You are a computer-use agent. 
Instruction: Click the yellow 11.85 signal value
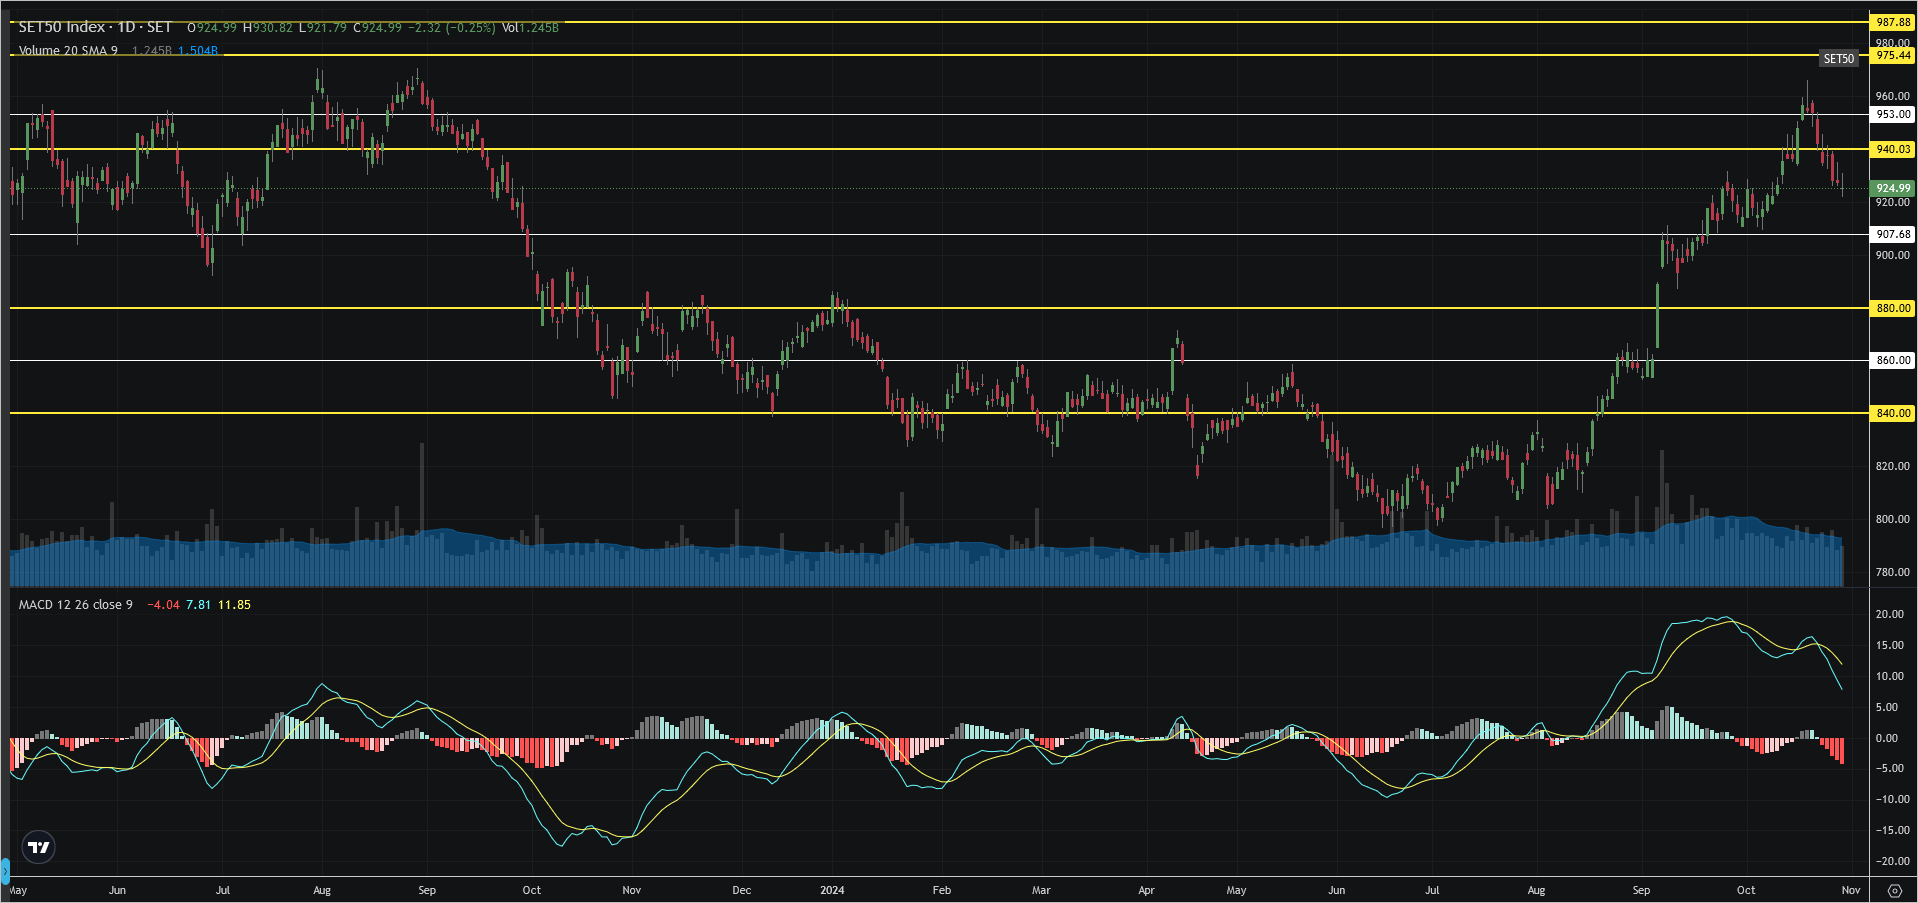tap(234, 605)
